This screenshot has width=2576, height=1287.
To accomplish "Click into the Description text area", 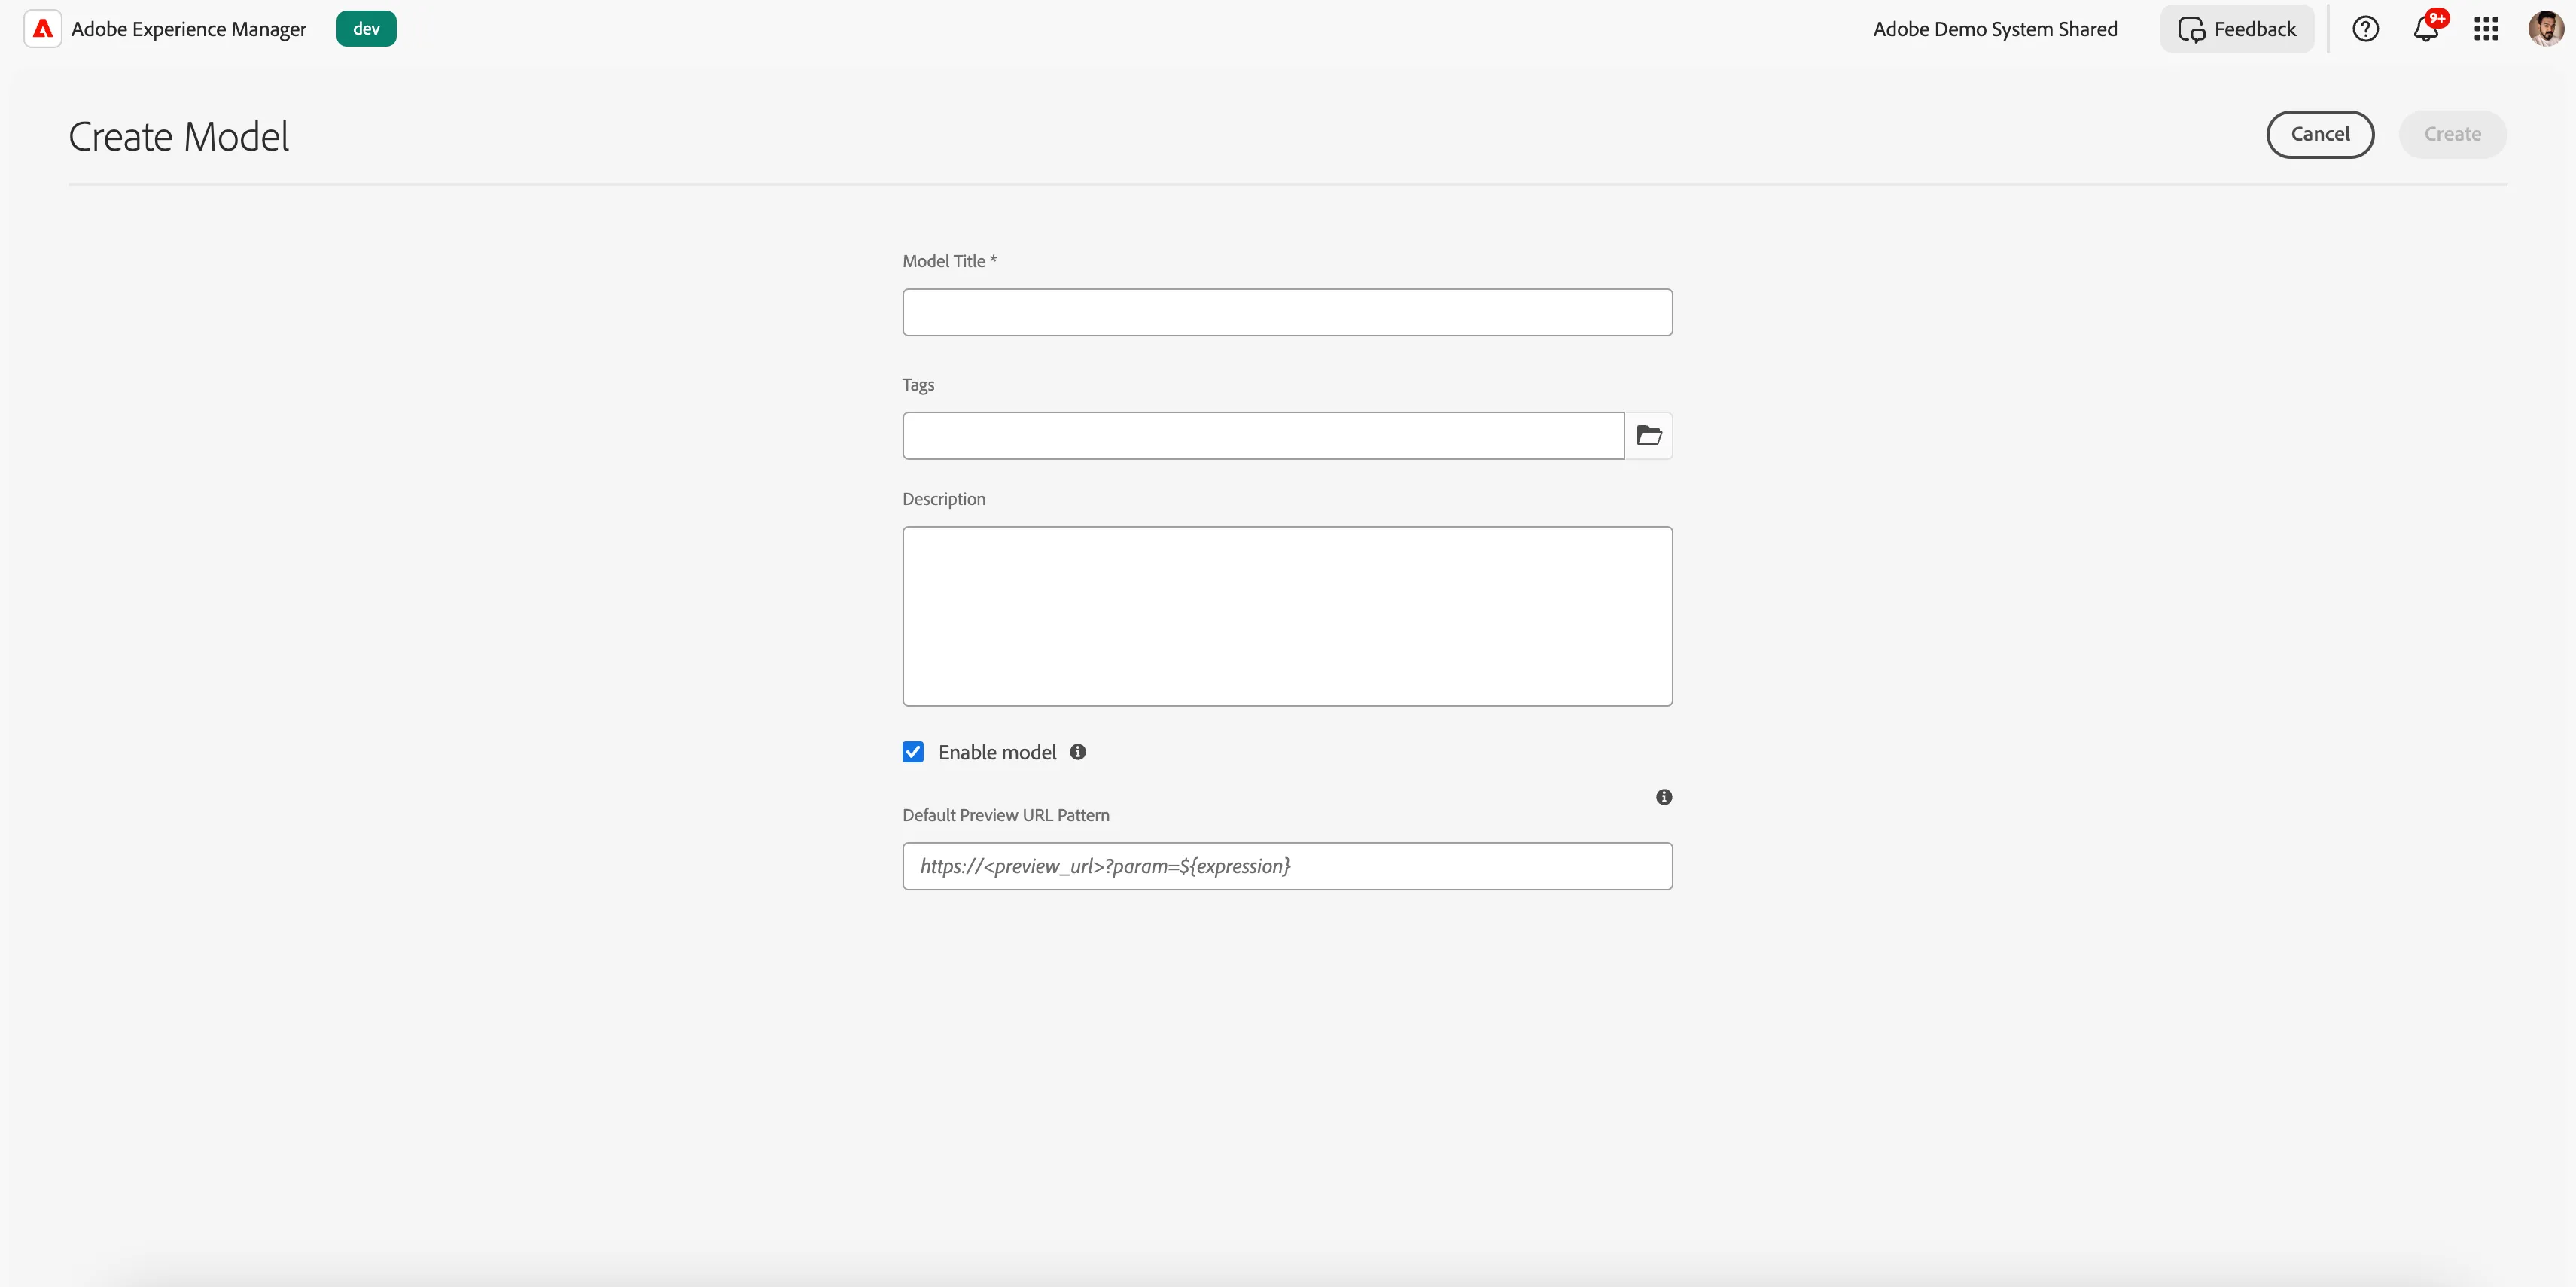I will pyautogui.click(x=1287, y=616).
